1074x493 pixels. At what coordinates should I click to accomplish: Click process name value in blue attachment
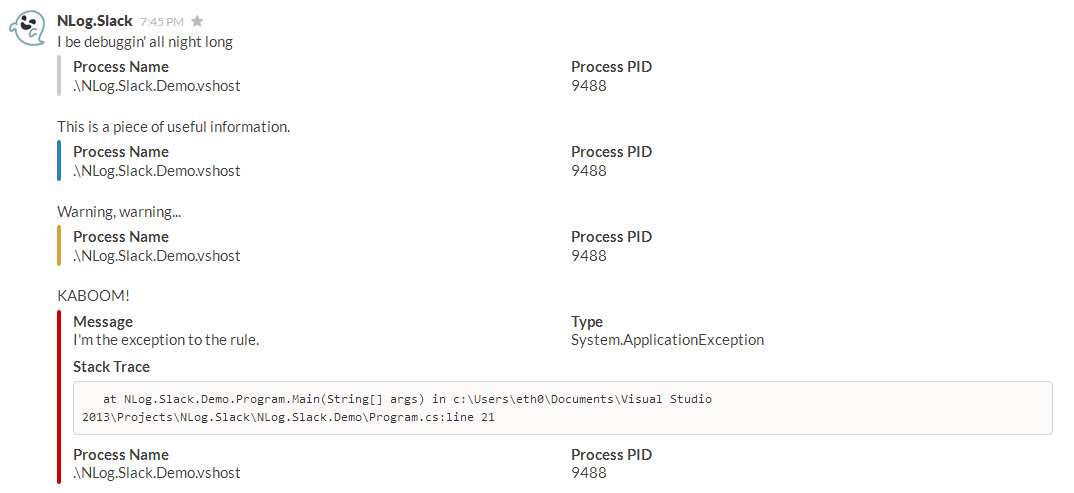[157, 171]
